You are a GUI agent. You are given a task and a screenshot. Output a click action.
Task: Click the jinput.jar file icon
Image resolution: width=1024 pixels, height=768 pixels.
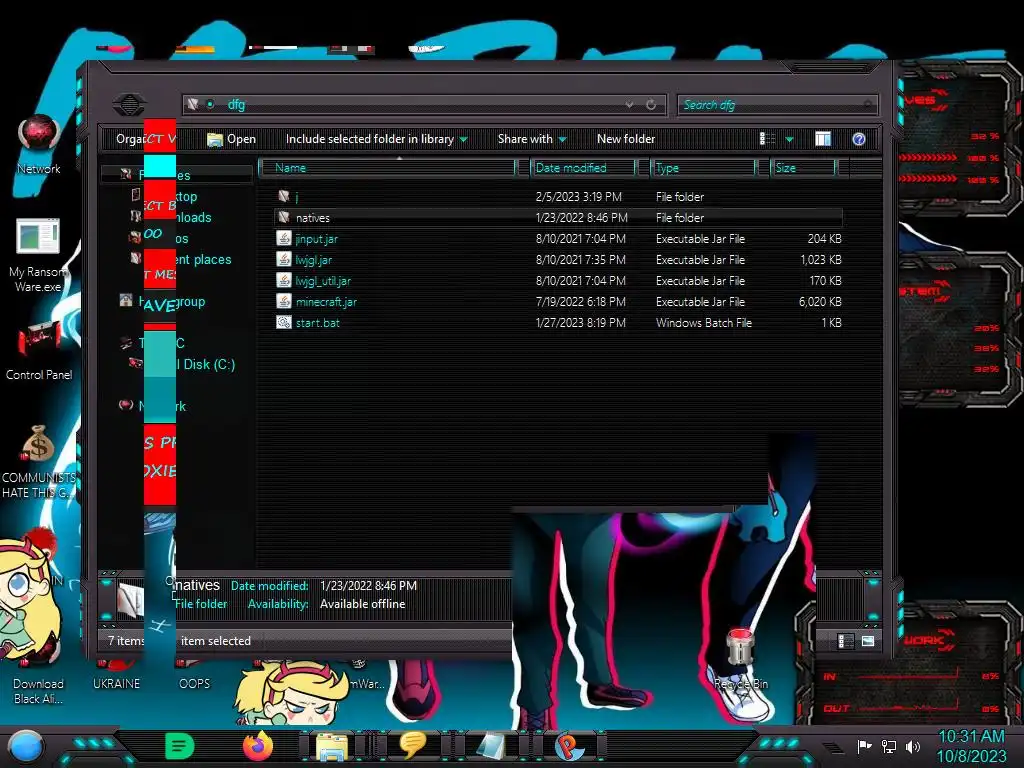283,238
